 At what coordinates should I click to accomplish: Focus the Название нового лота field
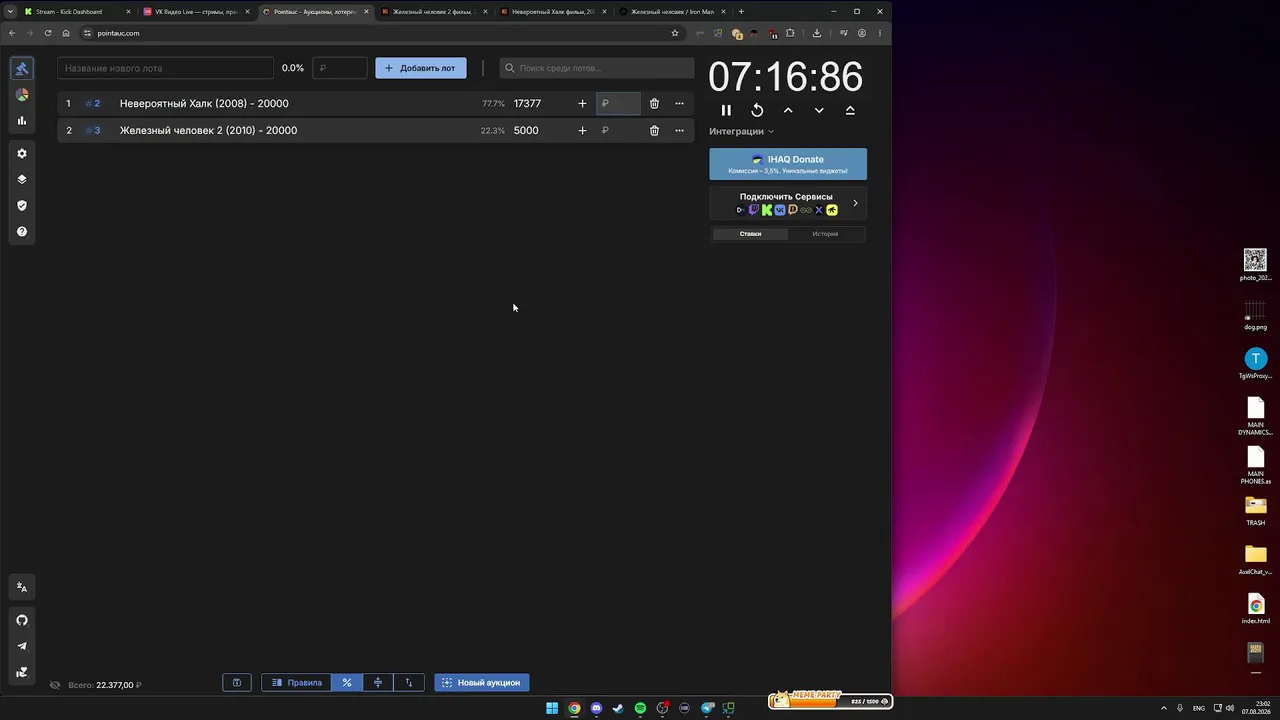pyautogui.click(x=165, y=68)
